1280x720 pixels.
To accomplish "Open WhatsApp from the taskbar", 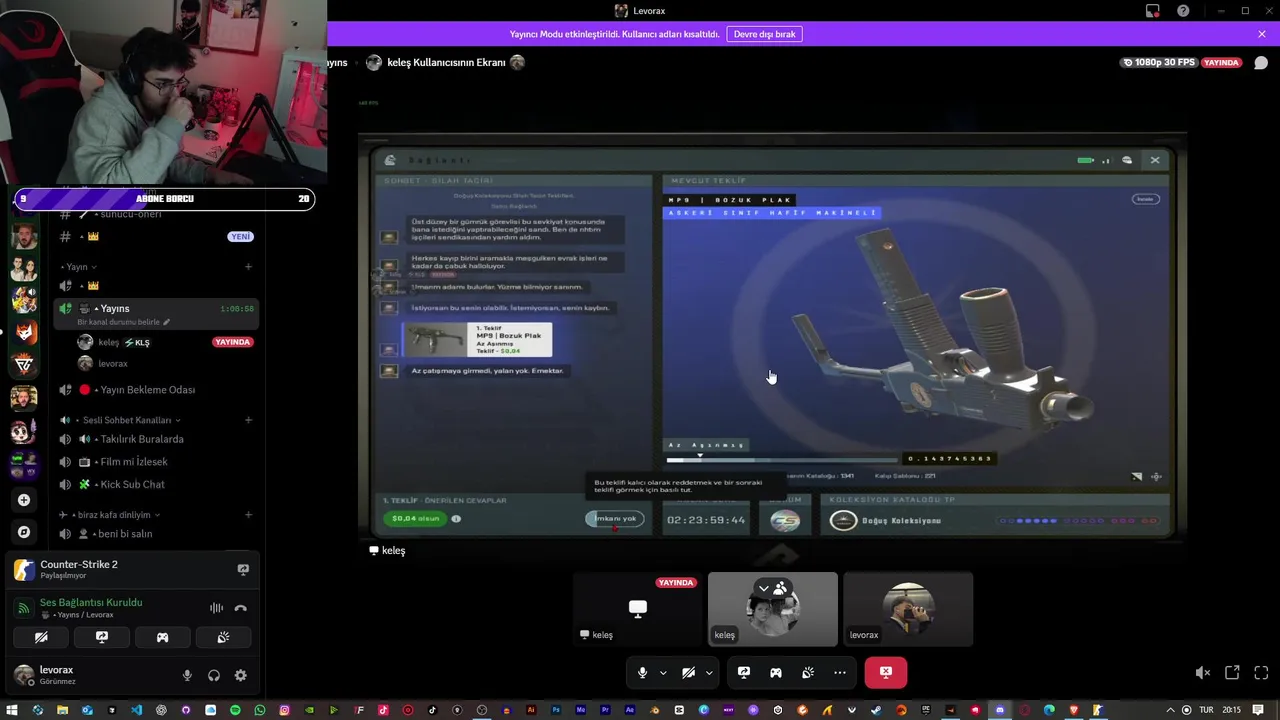I will tap(260, 710).
